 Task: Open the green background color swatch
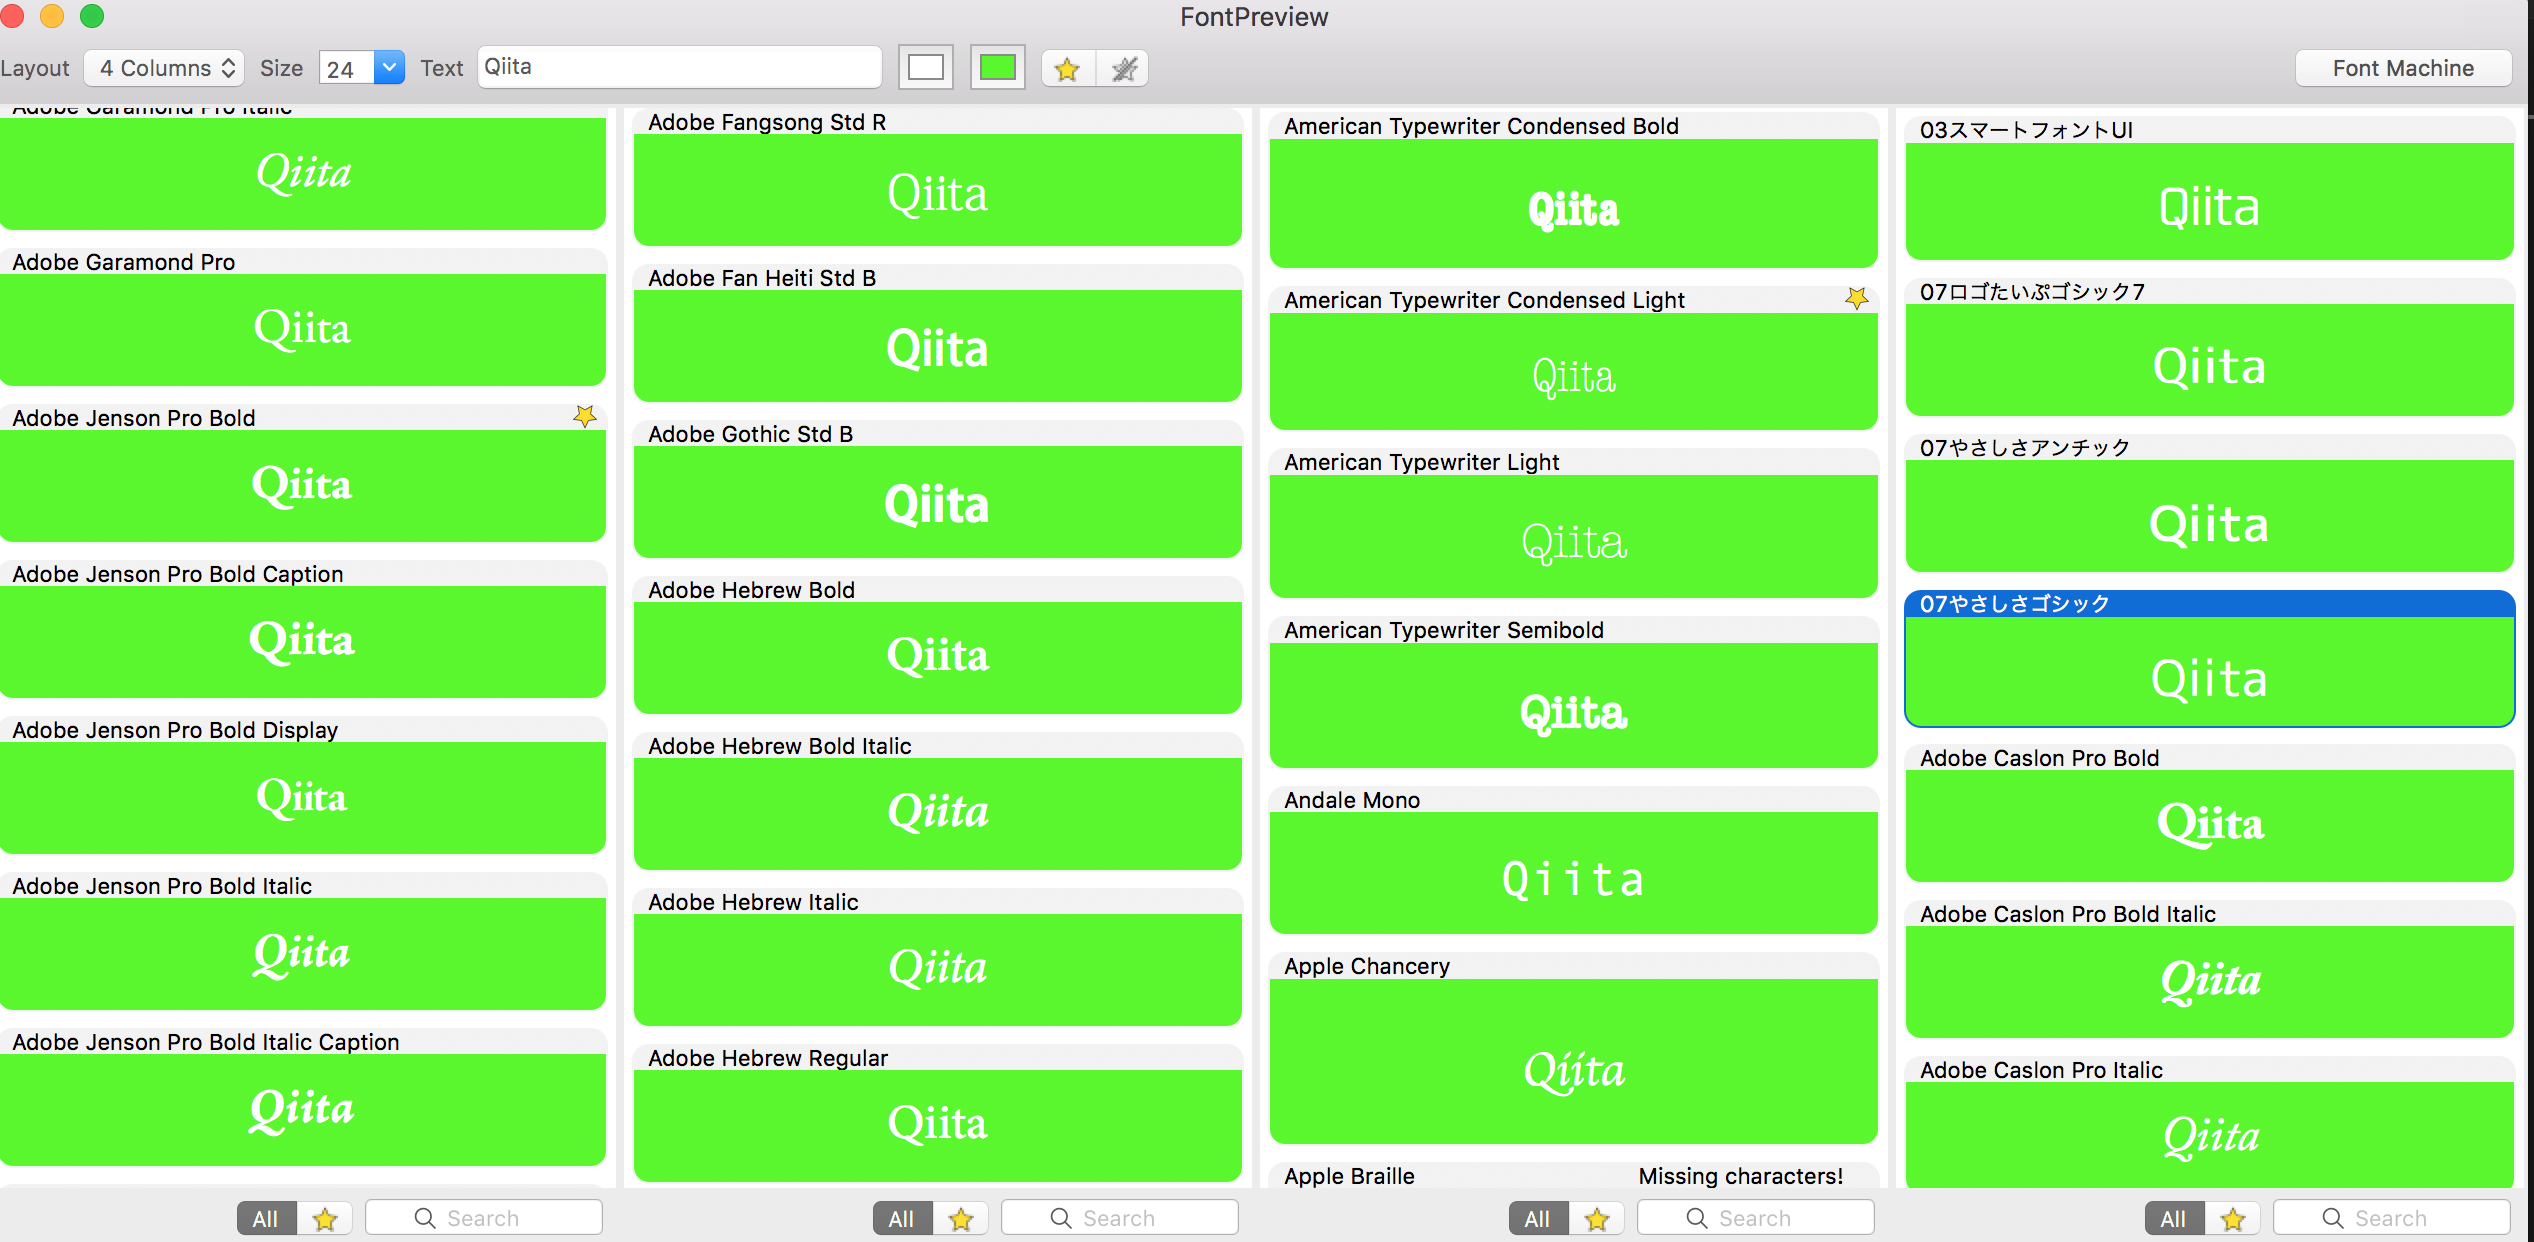997,68
